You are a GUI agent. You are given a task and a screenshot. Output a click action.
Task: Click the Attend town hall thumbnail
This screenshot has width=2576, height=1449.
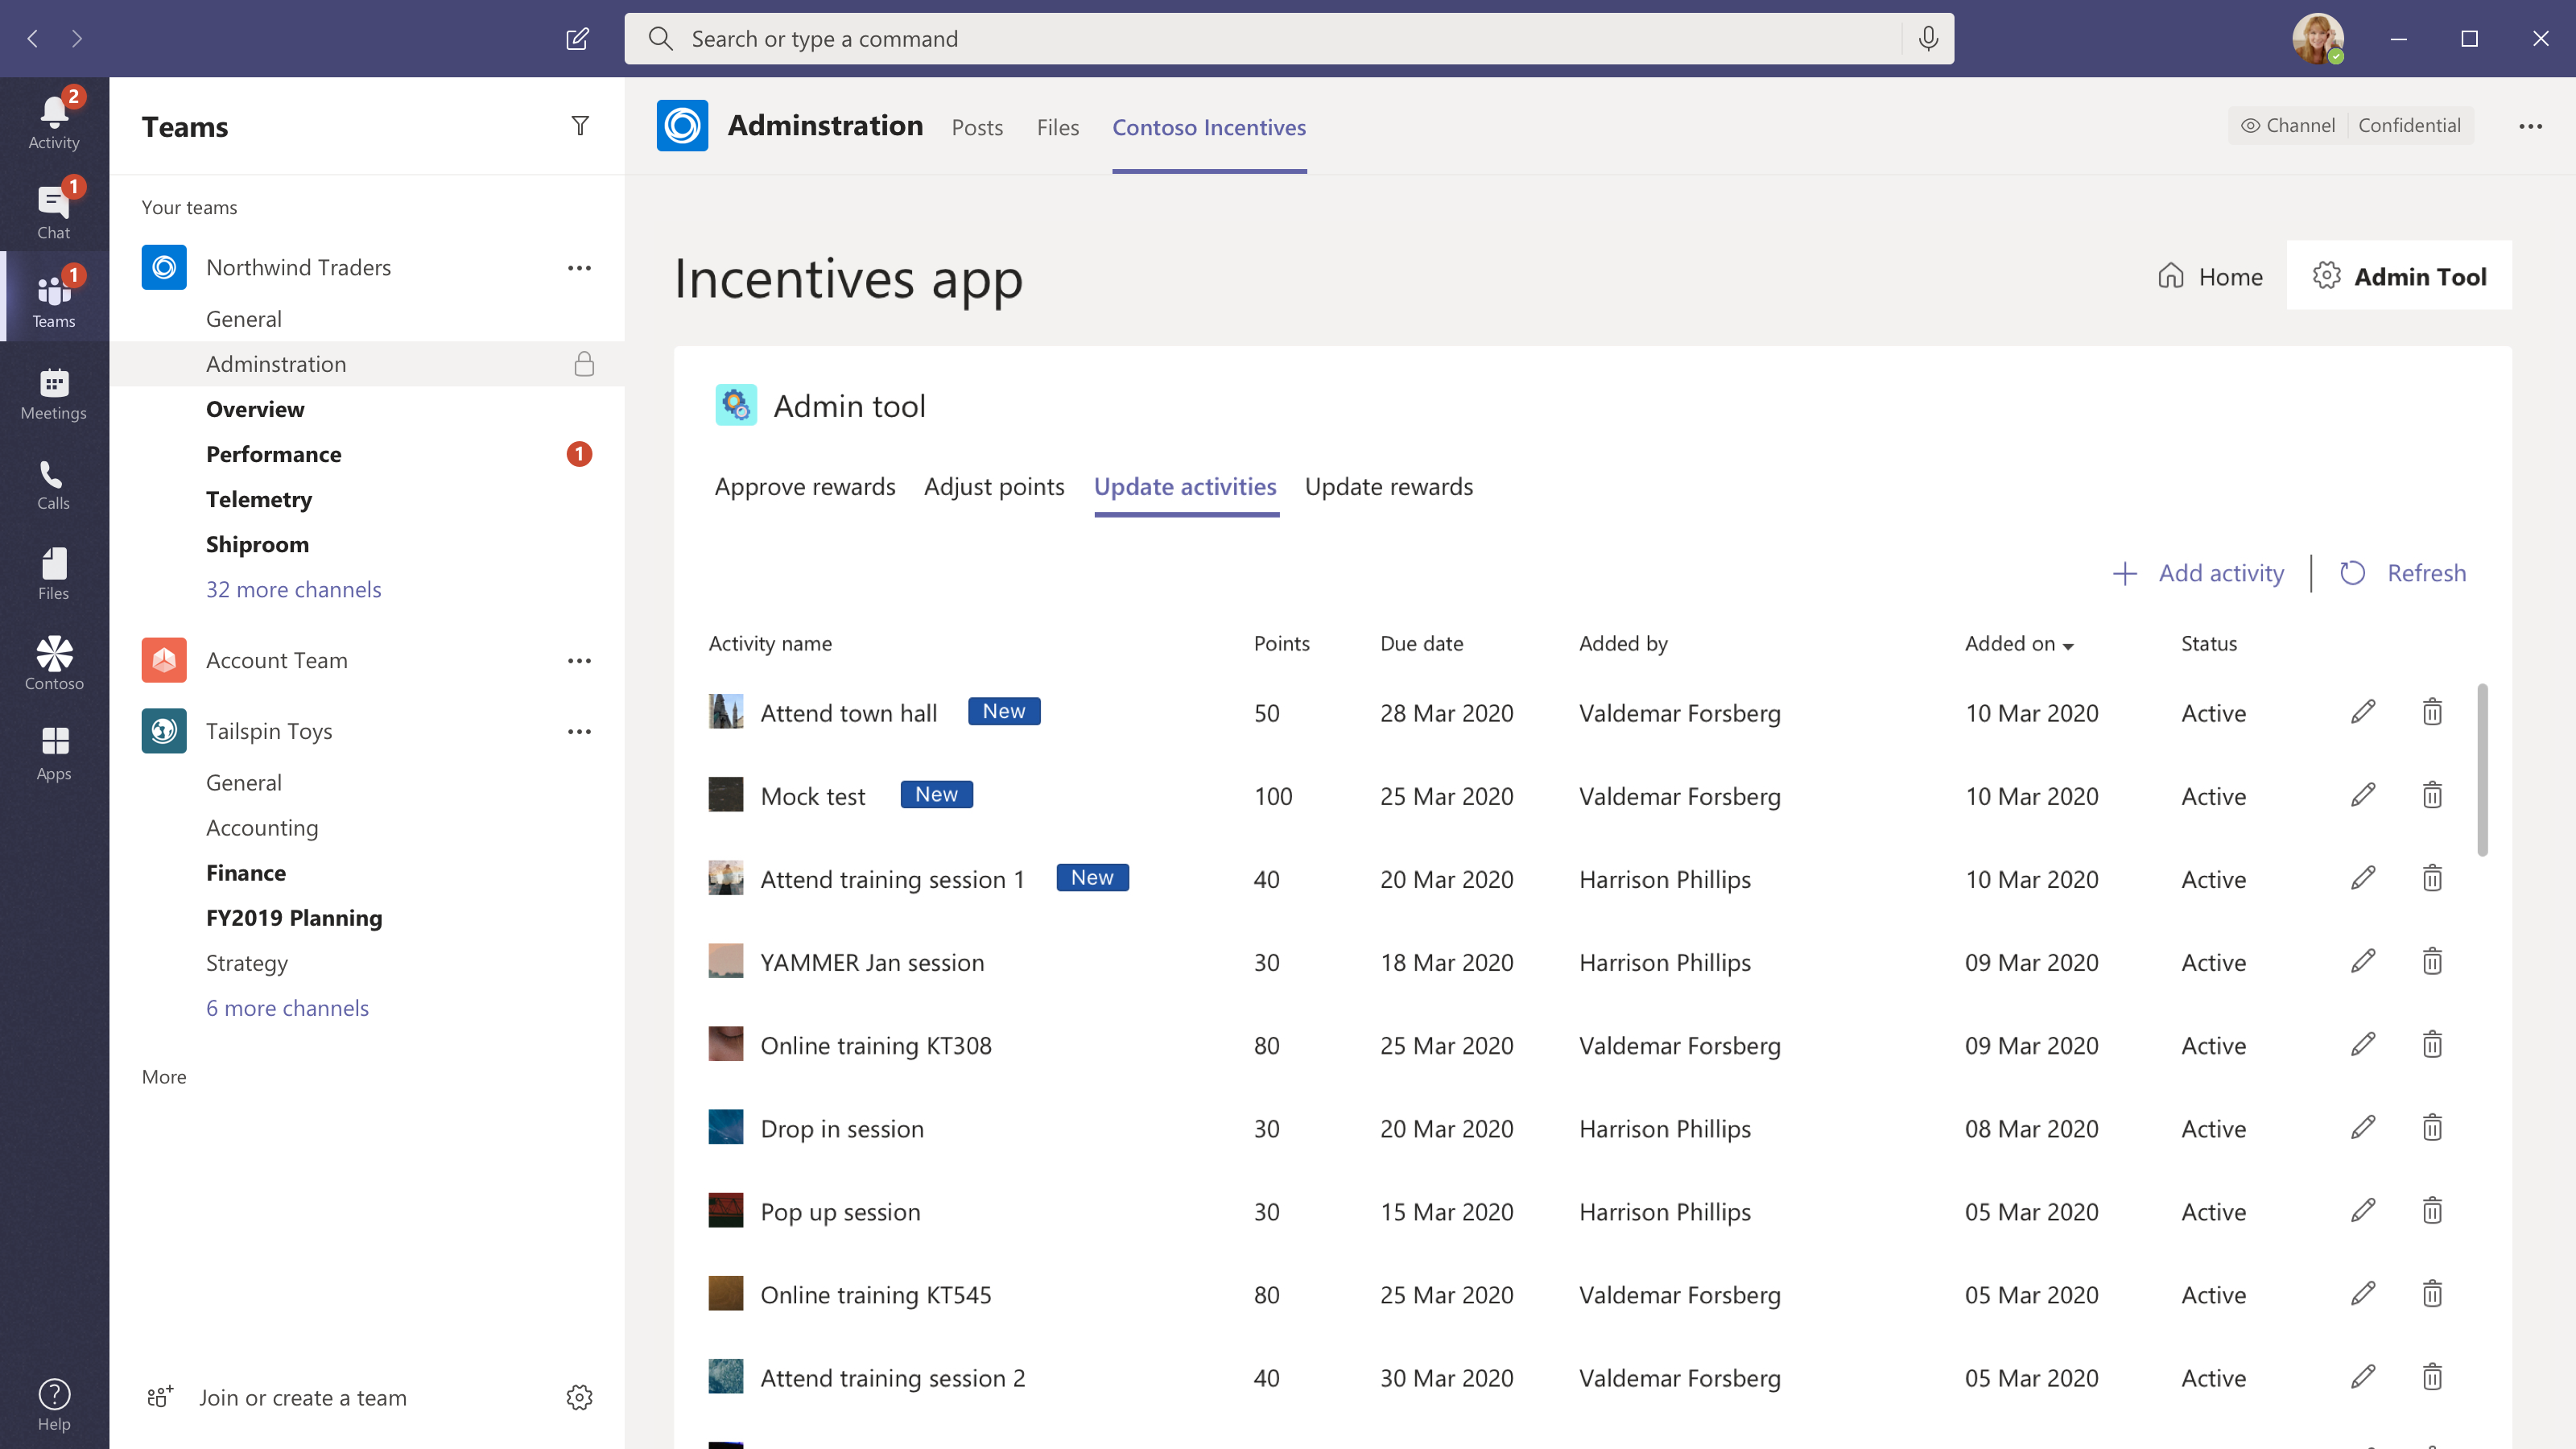click(725, 712)
